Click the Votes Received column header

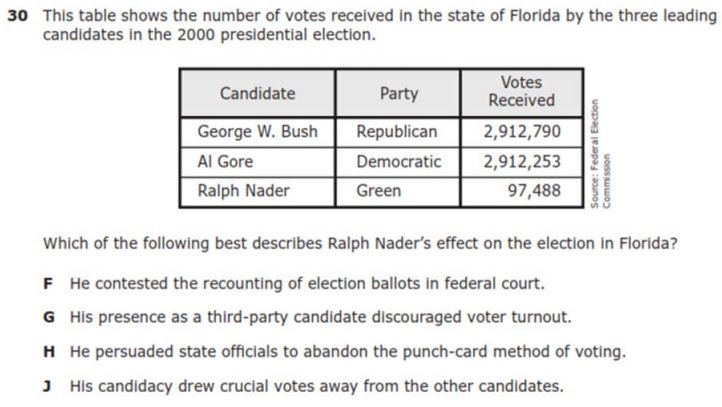tap(522, 93)
